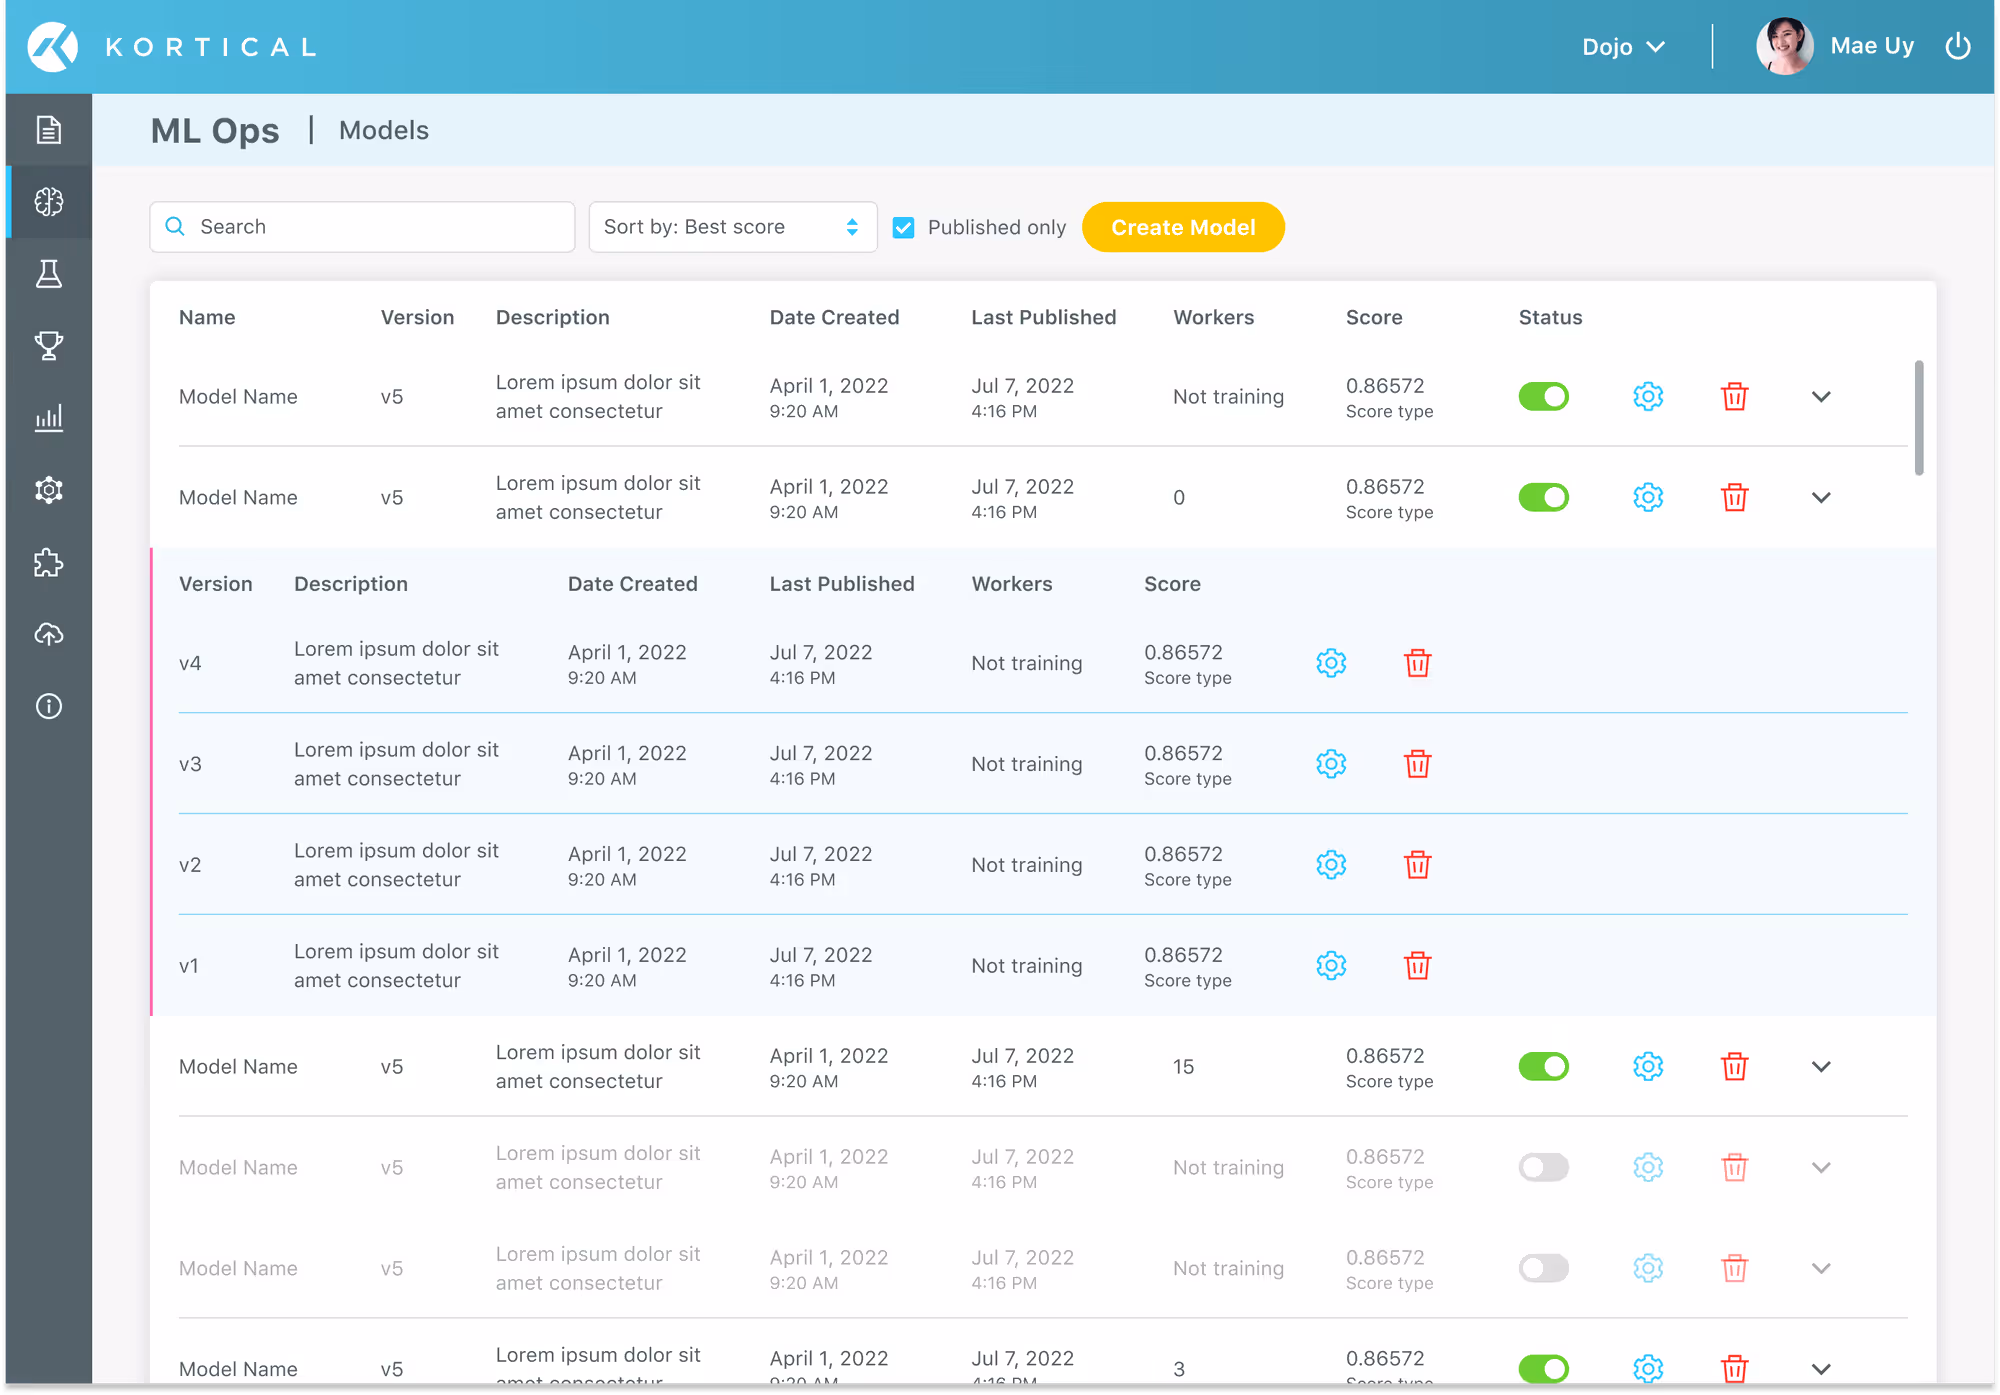The height and width of the screenshot is (1395, 2000).
Task: Click the Models breadcrumb label
Action: (x=383, y=130)
